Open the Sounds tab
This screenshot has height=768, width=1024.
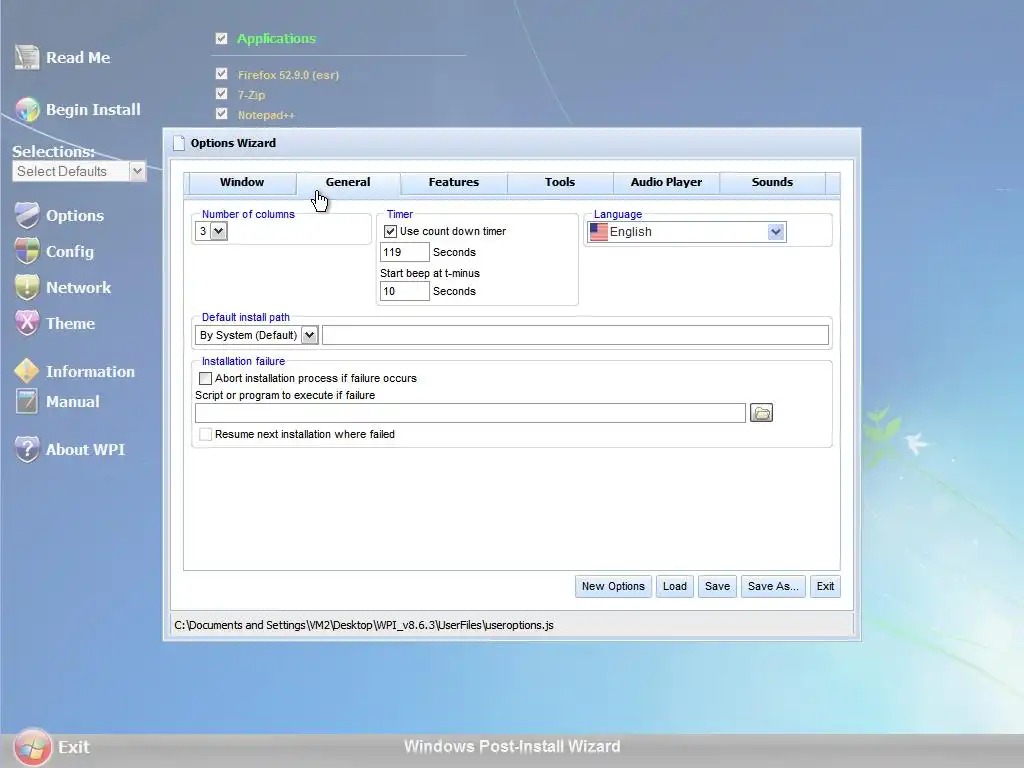(x=772, y=182)
